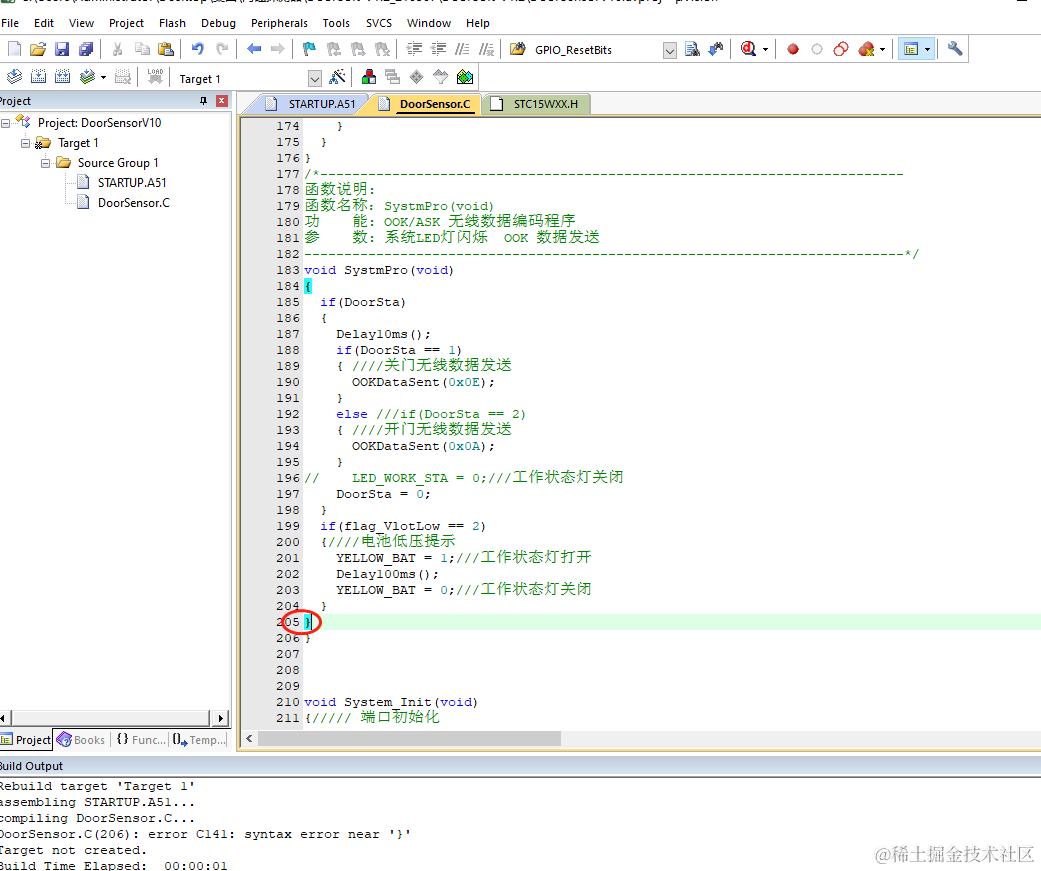The height and width of the screenshot is (871, 1041).
Task: Click code line 190 OOKDataSent(0x0E)
Action: (423, 382)
